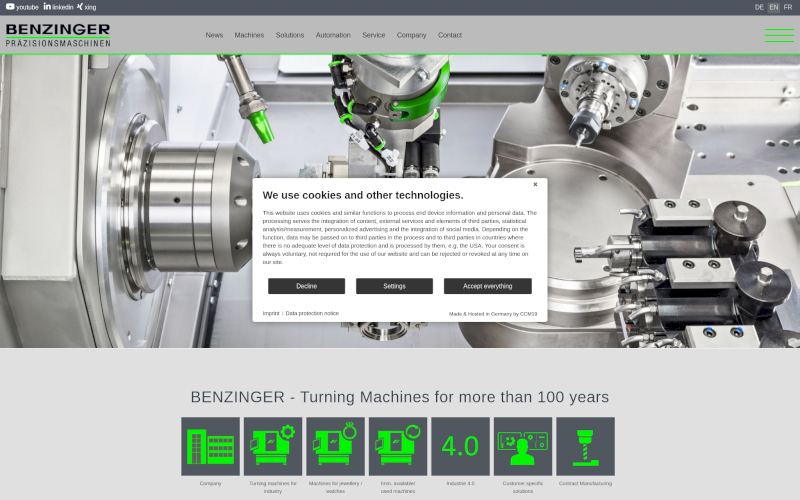This screenshot has width=800, height=500.
Task: Select the Machines for jewellery/watches icon
Action: pyautogui.click(x=335, y=446)
